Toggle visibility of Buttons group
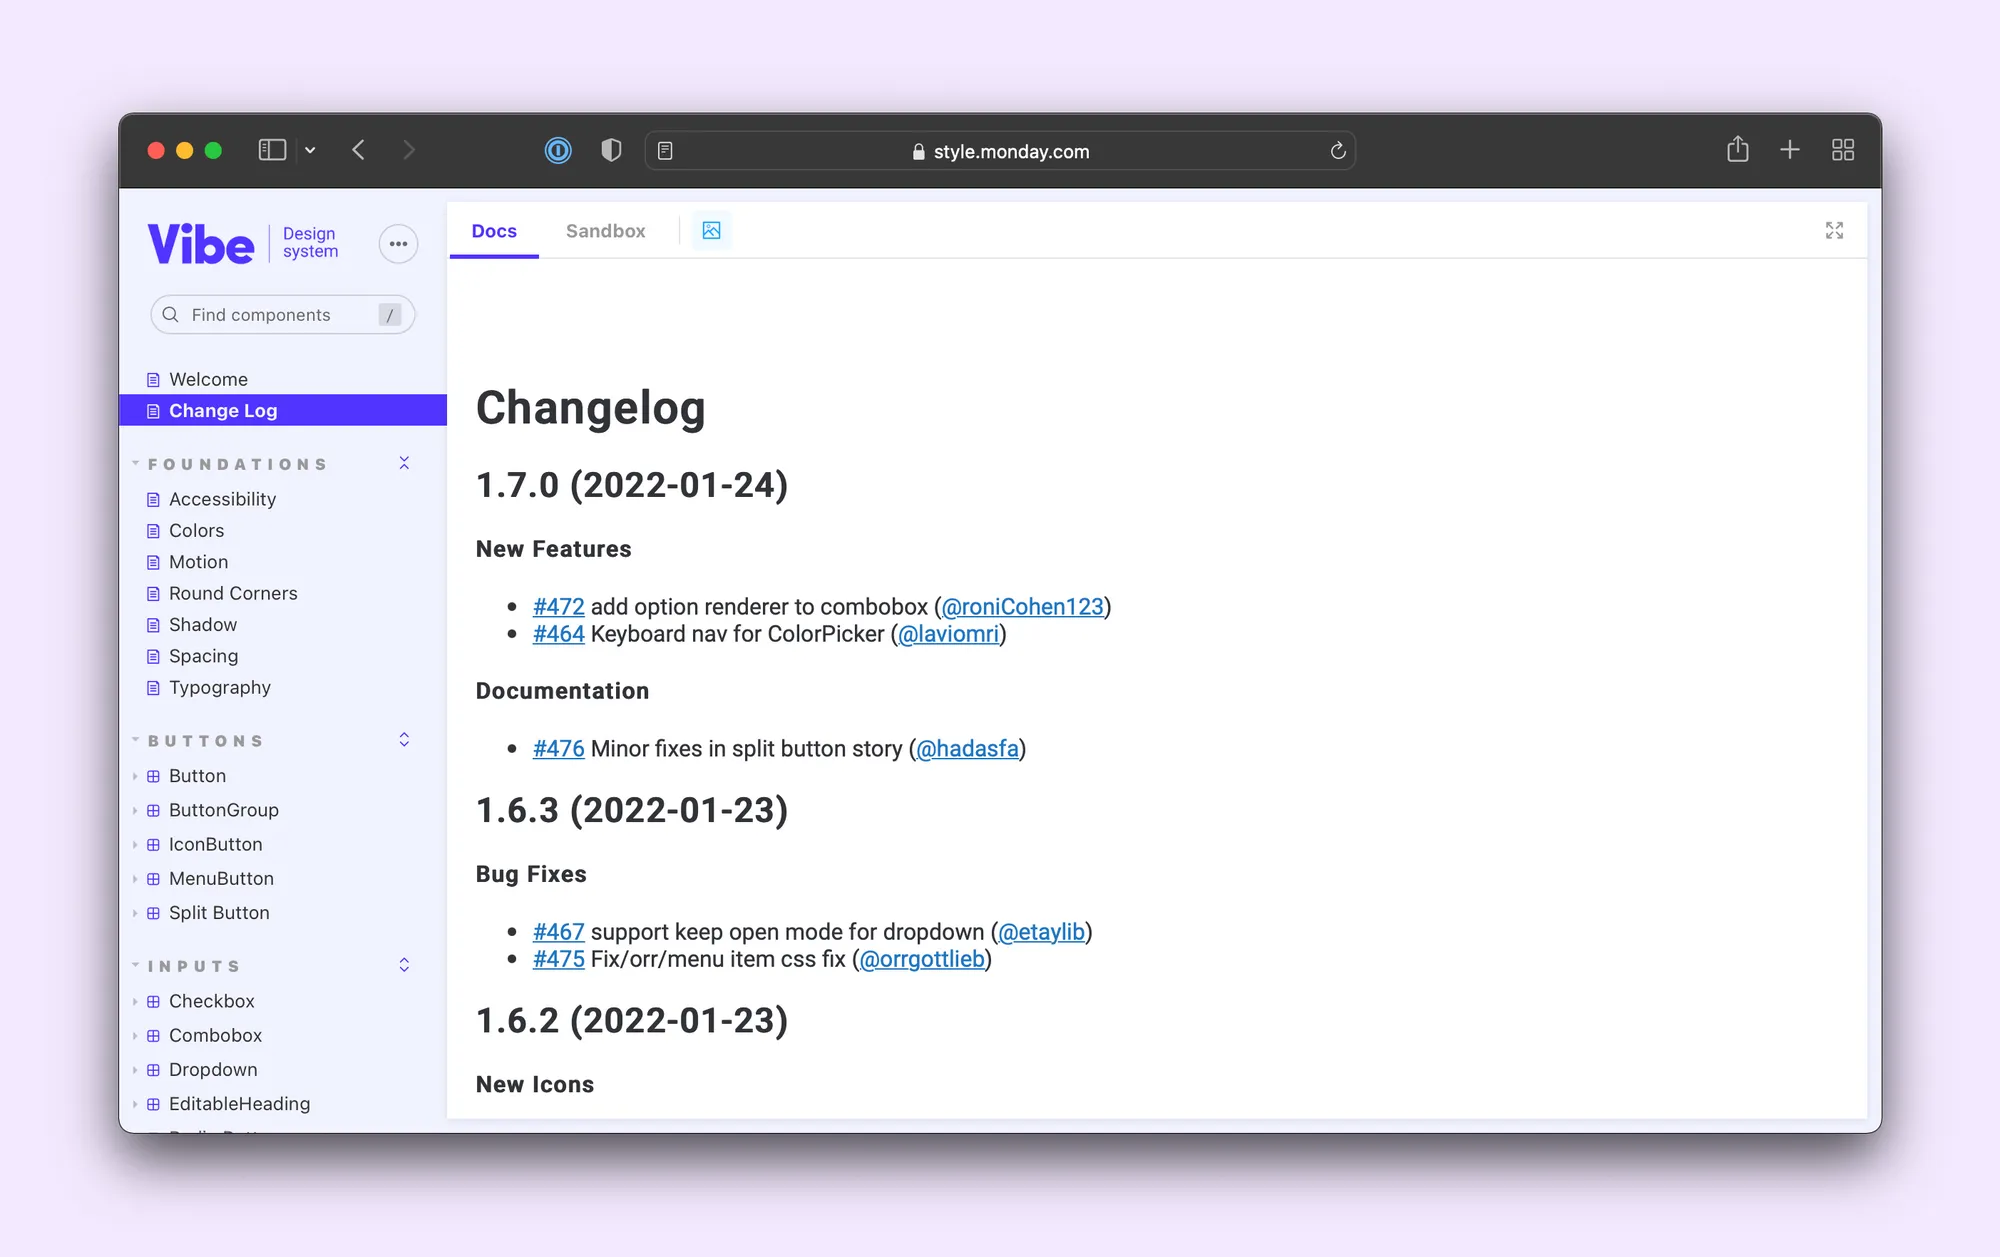Screen dimensions: 2000x1257 (406, 740)
